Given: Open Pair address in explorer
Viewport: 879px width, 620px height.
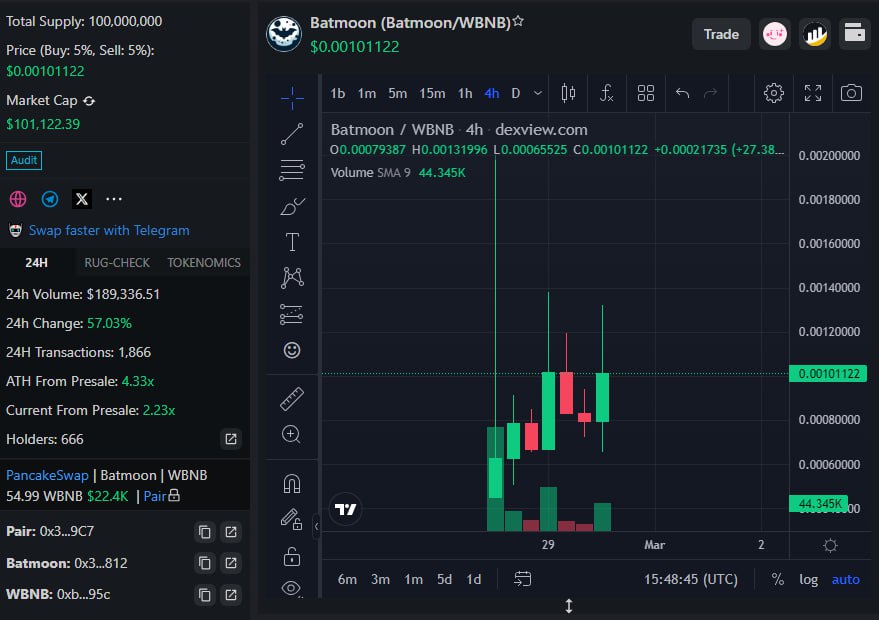Looking at the screenshot, I should [x=231, y=531].
